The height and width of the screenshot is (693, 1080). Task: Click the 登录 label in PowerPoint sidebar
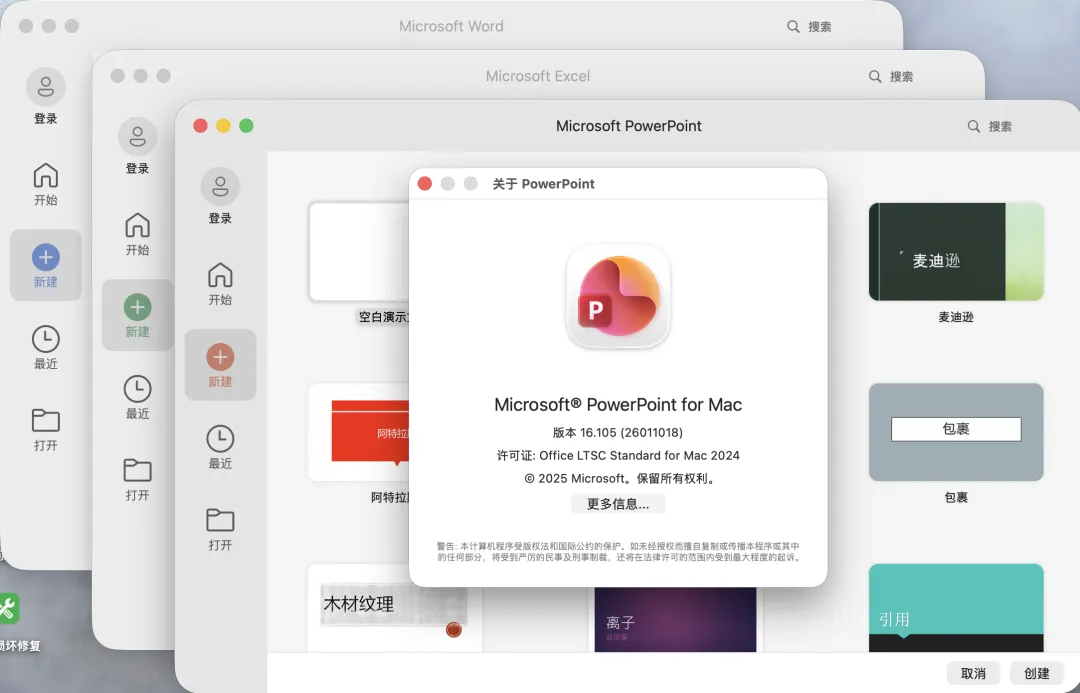point(220,218)
